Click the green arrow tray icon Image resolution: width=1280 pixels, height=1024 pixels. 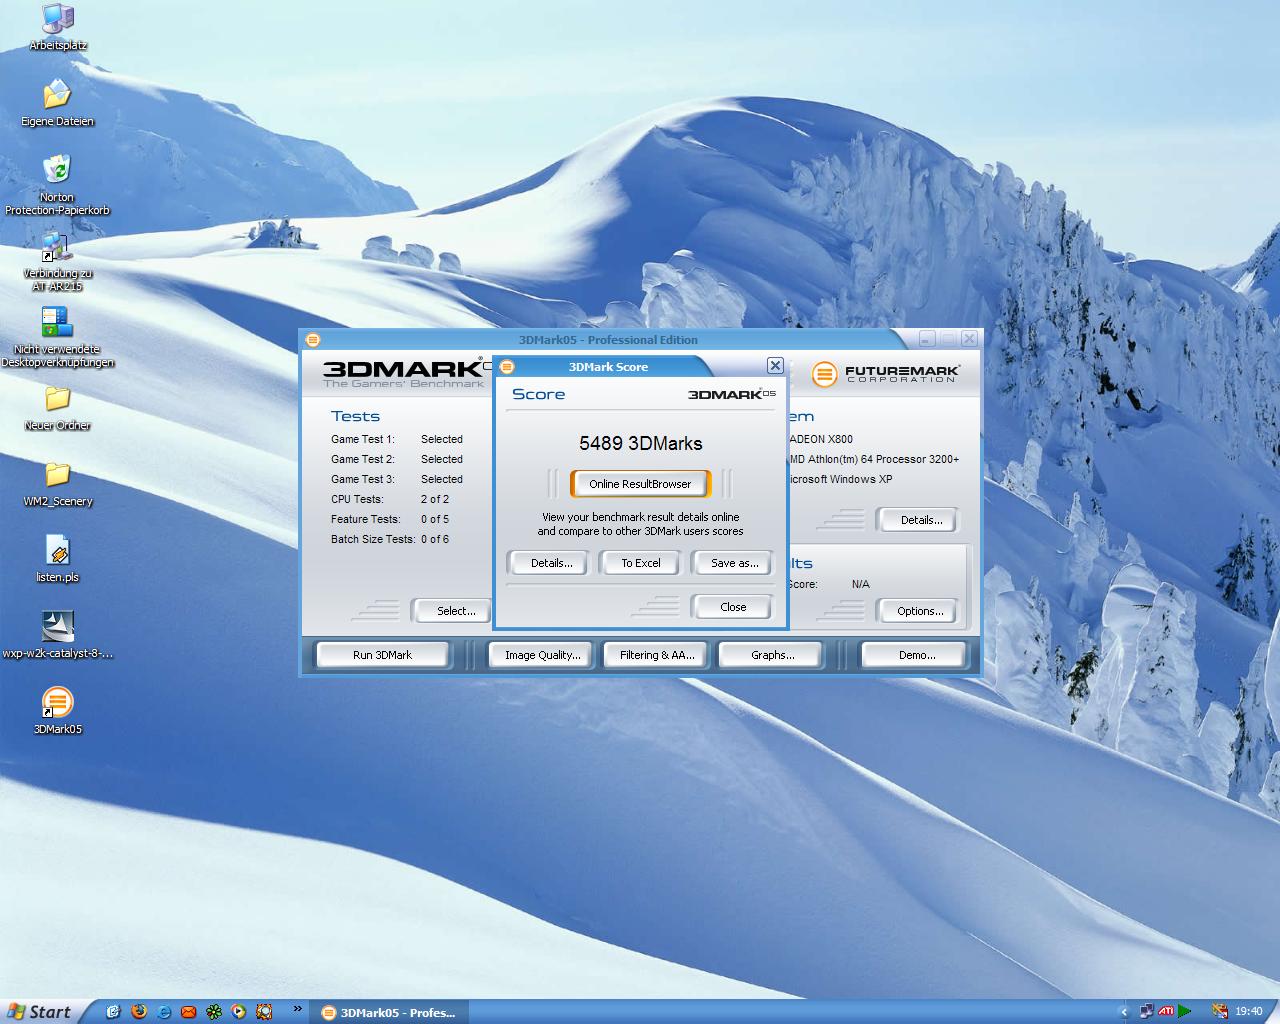point(1185,1011)
